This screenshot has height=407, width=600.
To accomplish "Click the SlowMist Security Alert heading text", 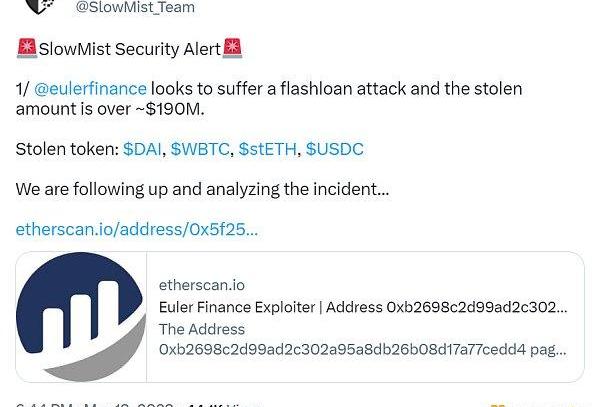I will (129, 48).
